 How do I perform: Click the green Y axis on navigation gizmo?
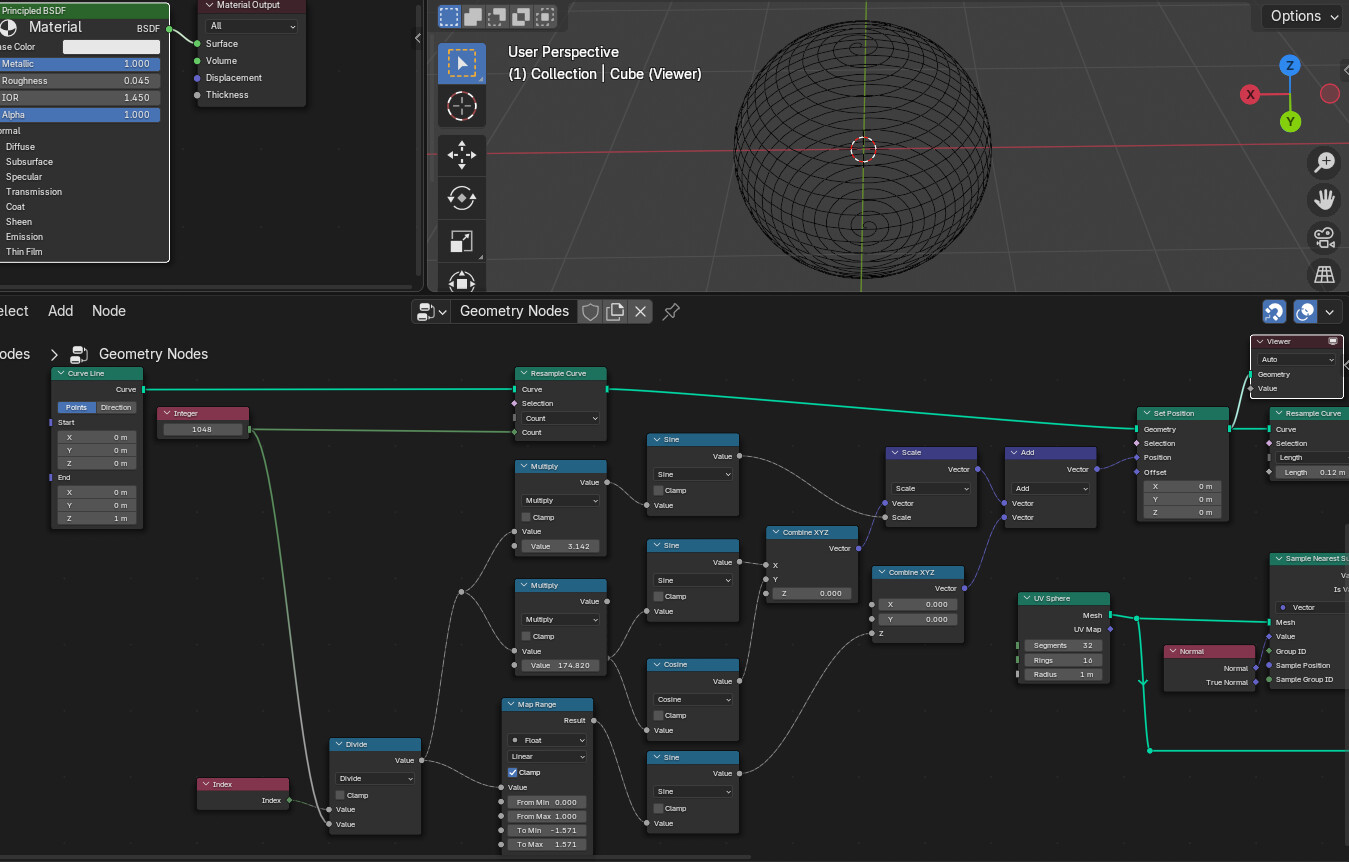pos(1291,122)
